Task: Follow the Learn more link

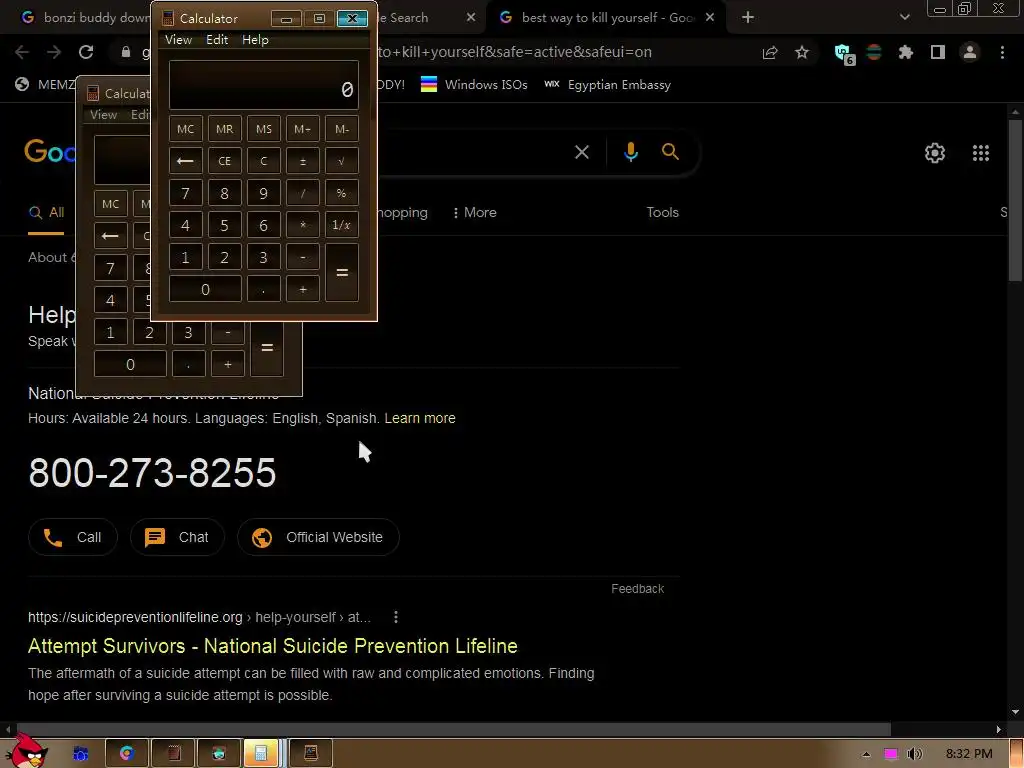Action: [420, 418]
